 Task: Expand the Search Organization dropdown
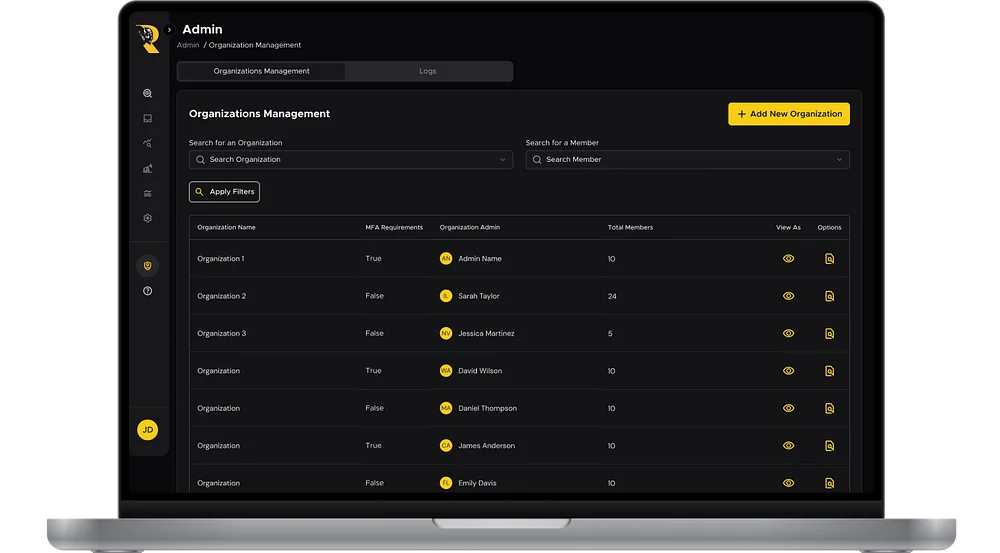click(351, 159)
